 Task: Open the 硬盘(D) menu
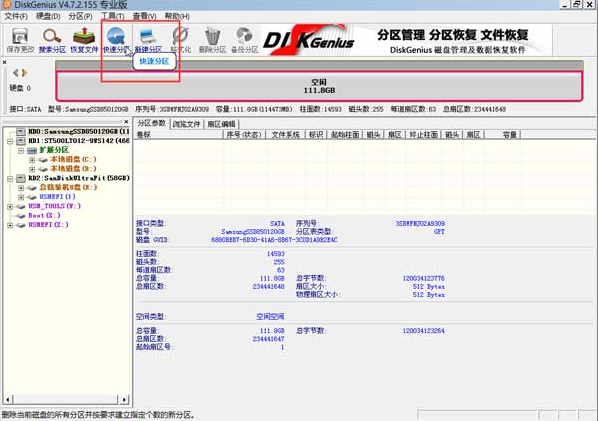[x=48, y=16]
